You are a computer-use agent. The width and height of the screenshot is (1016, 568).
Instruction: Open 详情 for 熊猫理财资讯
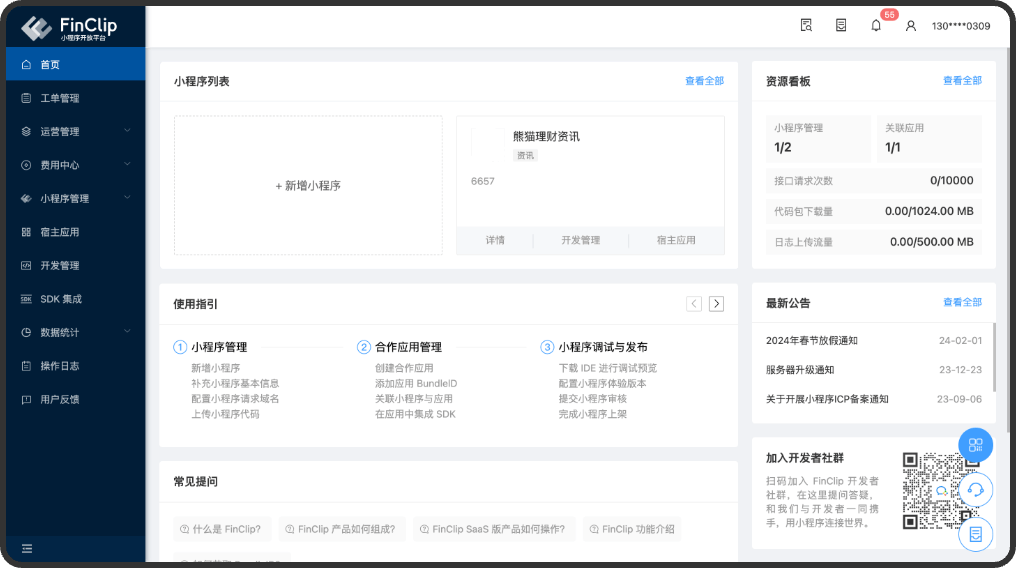pyautogui.click(x=495, y=240)
